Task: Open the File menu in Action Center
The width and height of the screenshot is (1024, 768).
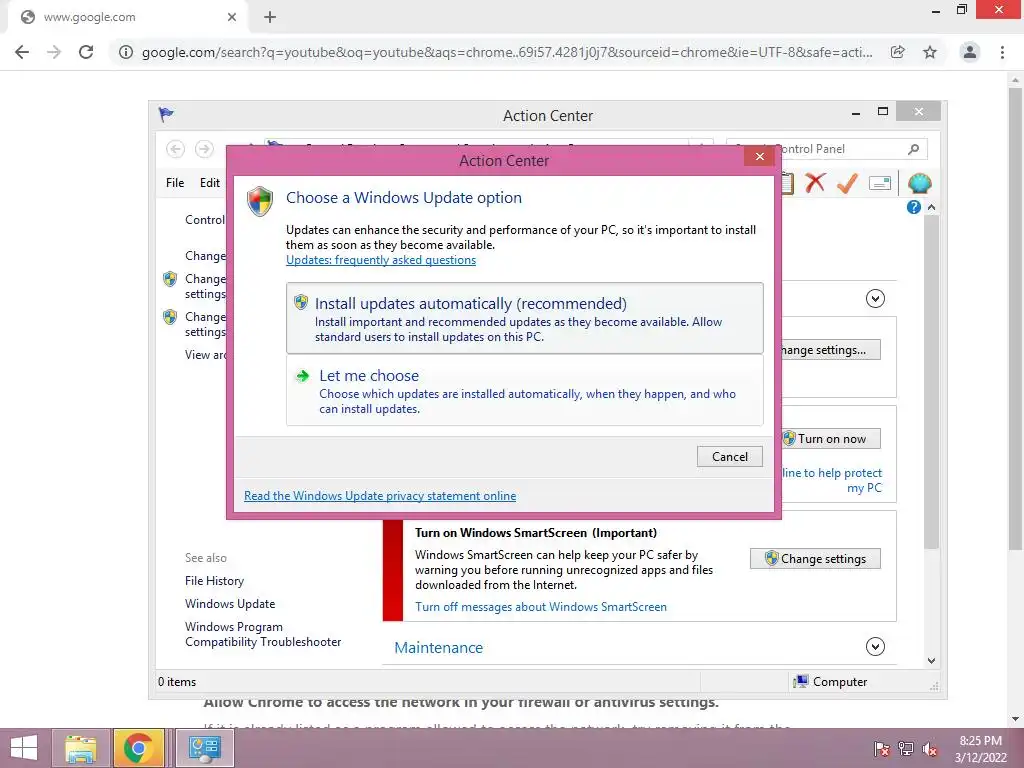Action: (x=175, y=183)
